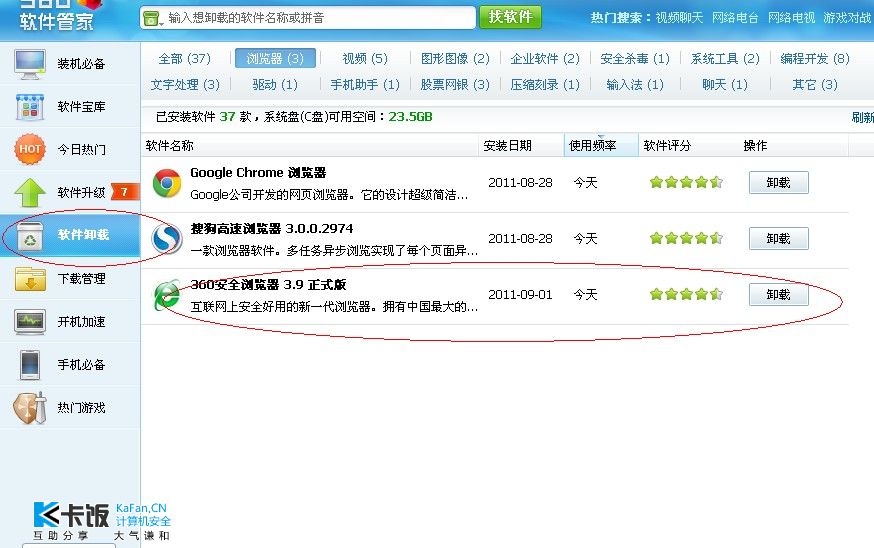Screen dimensions: 874x548
Task: Select the 全部 (37) category tab
Action: [x=184, y=59]
